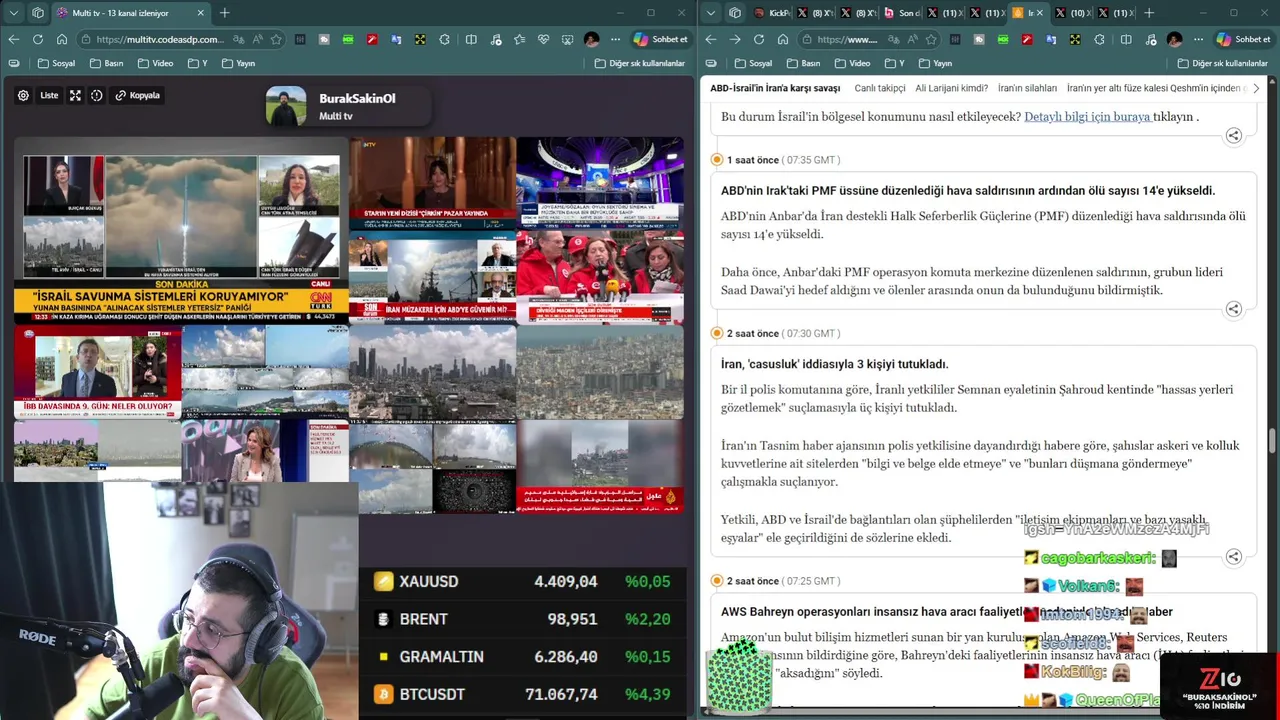Click the GRAMALTIN ticker row
This screenshot has height=720, width=1280.
coord(523,657)
